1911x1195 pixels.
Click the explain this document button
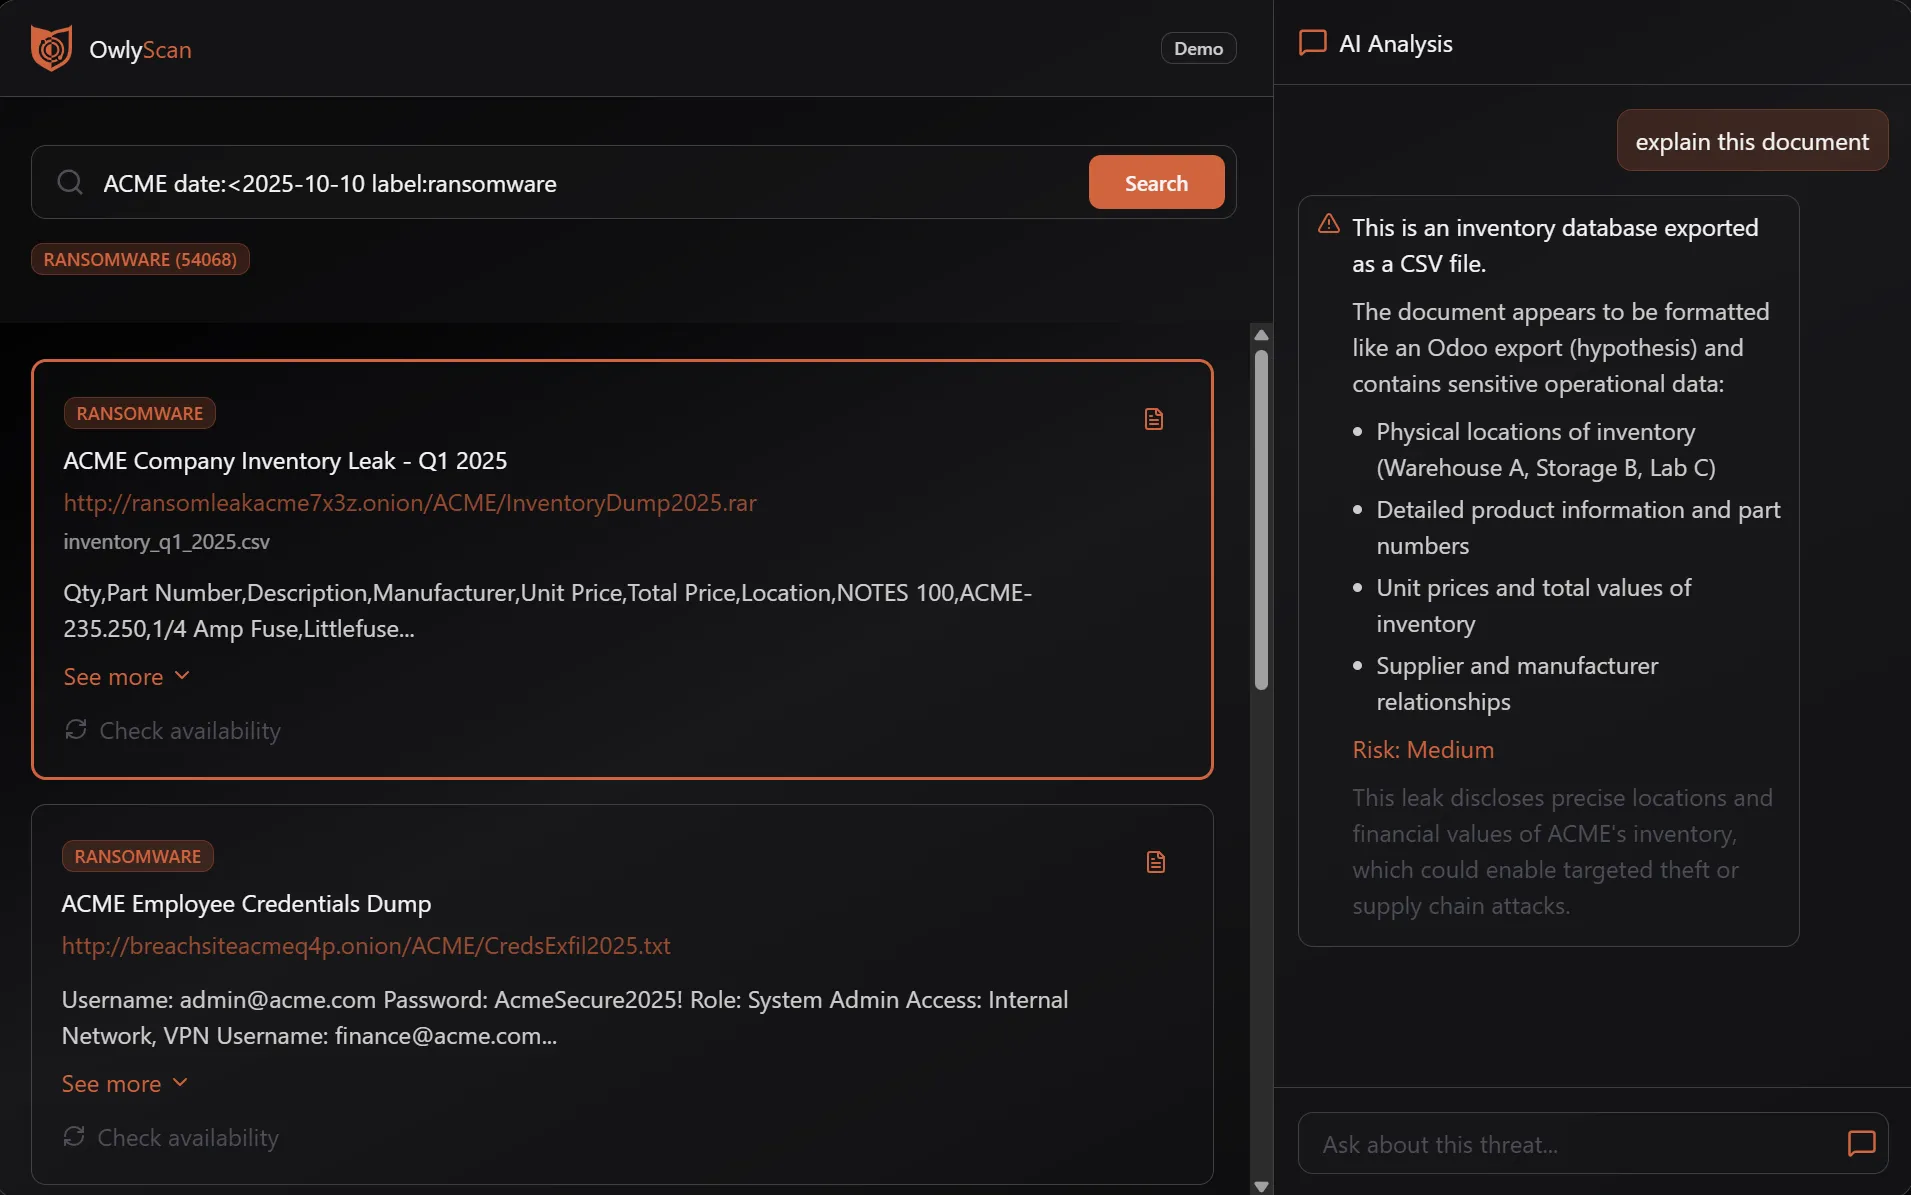(1752, 140)
